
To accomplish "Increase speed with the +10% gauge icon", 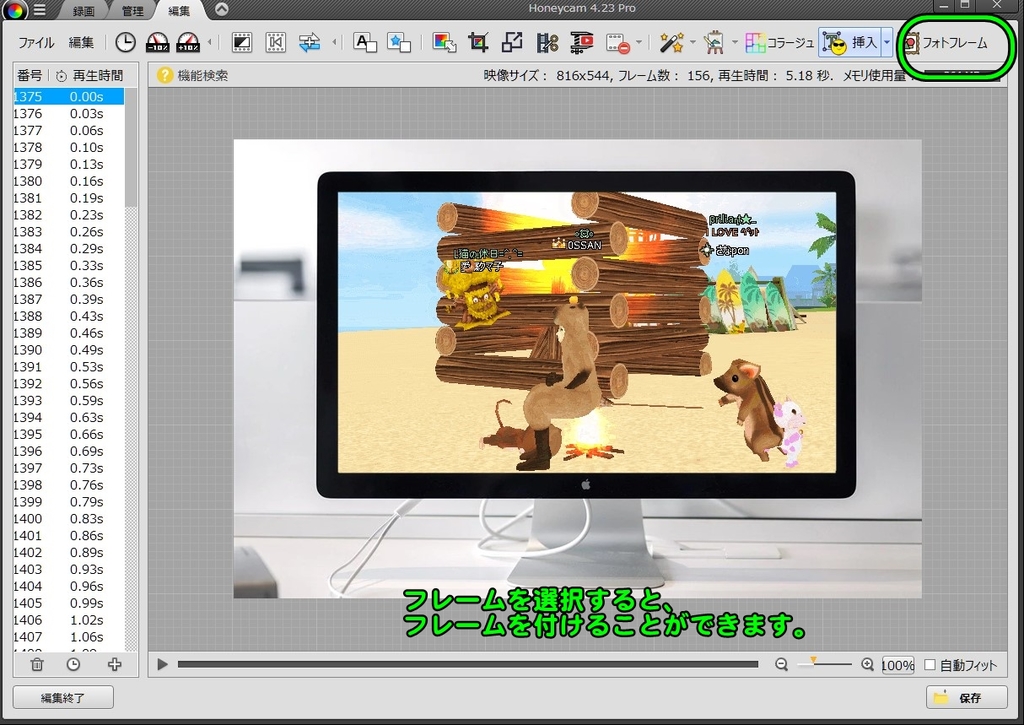I will click(x=188, y=42).
